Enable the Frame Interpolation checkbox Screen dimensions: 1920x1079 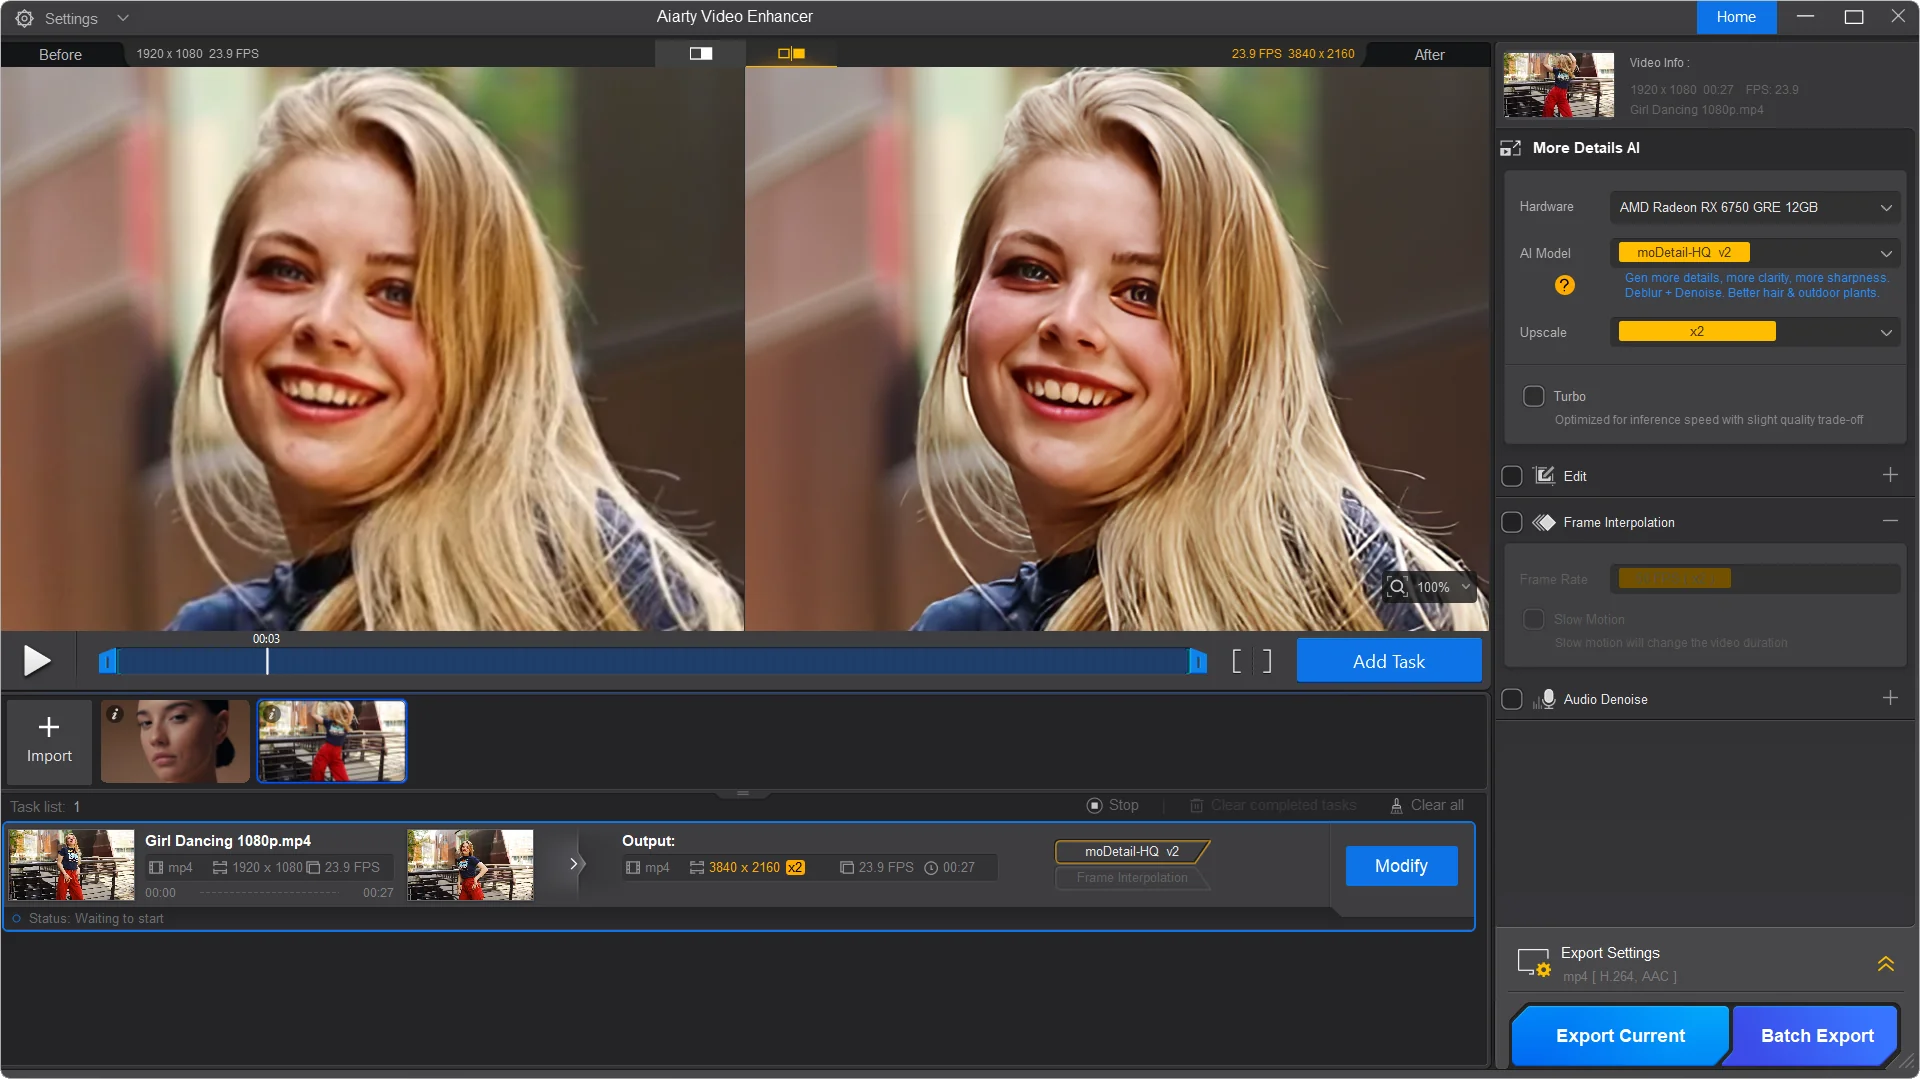point(1512,522)
